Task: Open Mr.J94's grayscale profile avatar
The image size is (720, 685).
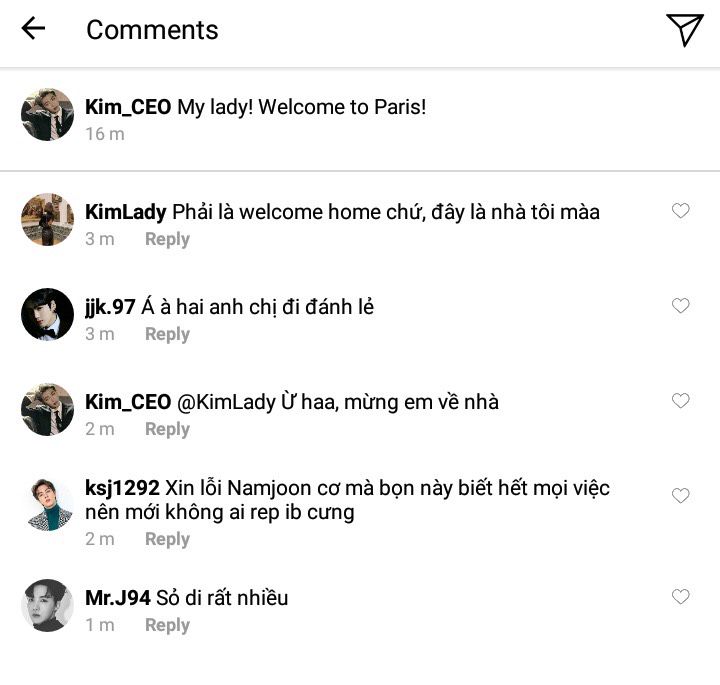Action: click(47, 606)
